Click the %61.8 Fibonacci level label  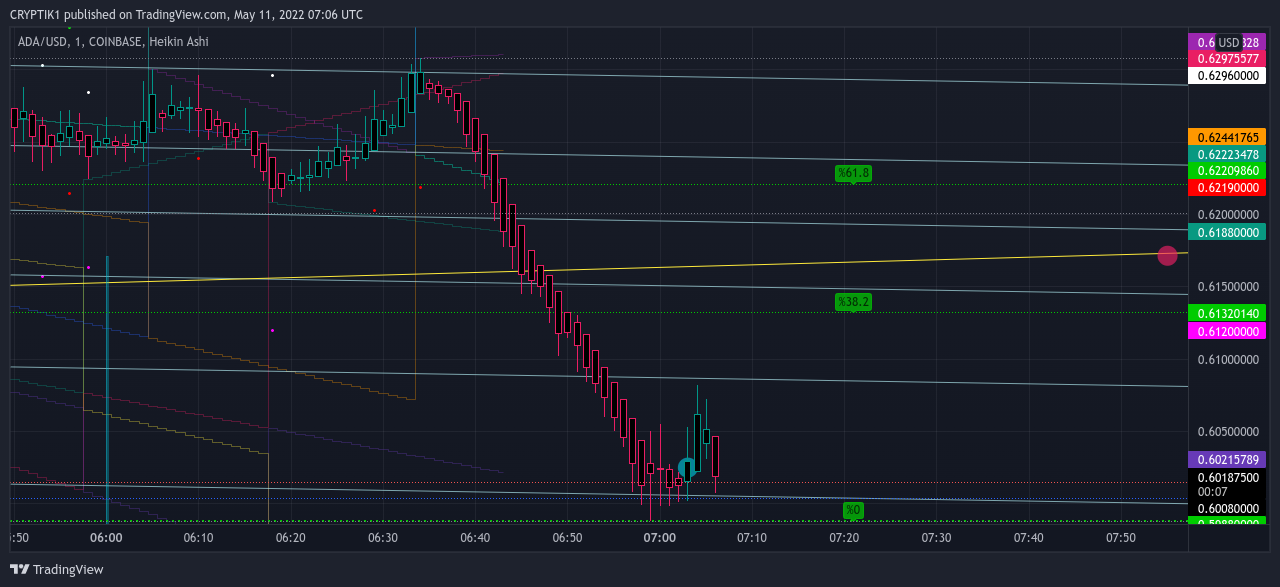[x=854, y=173]
